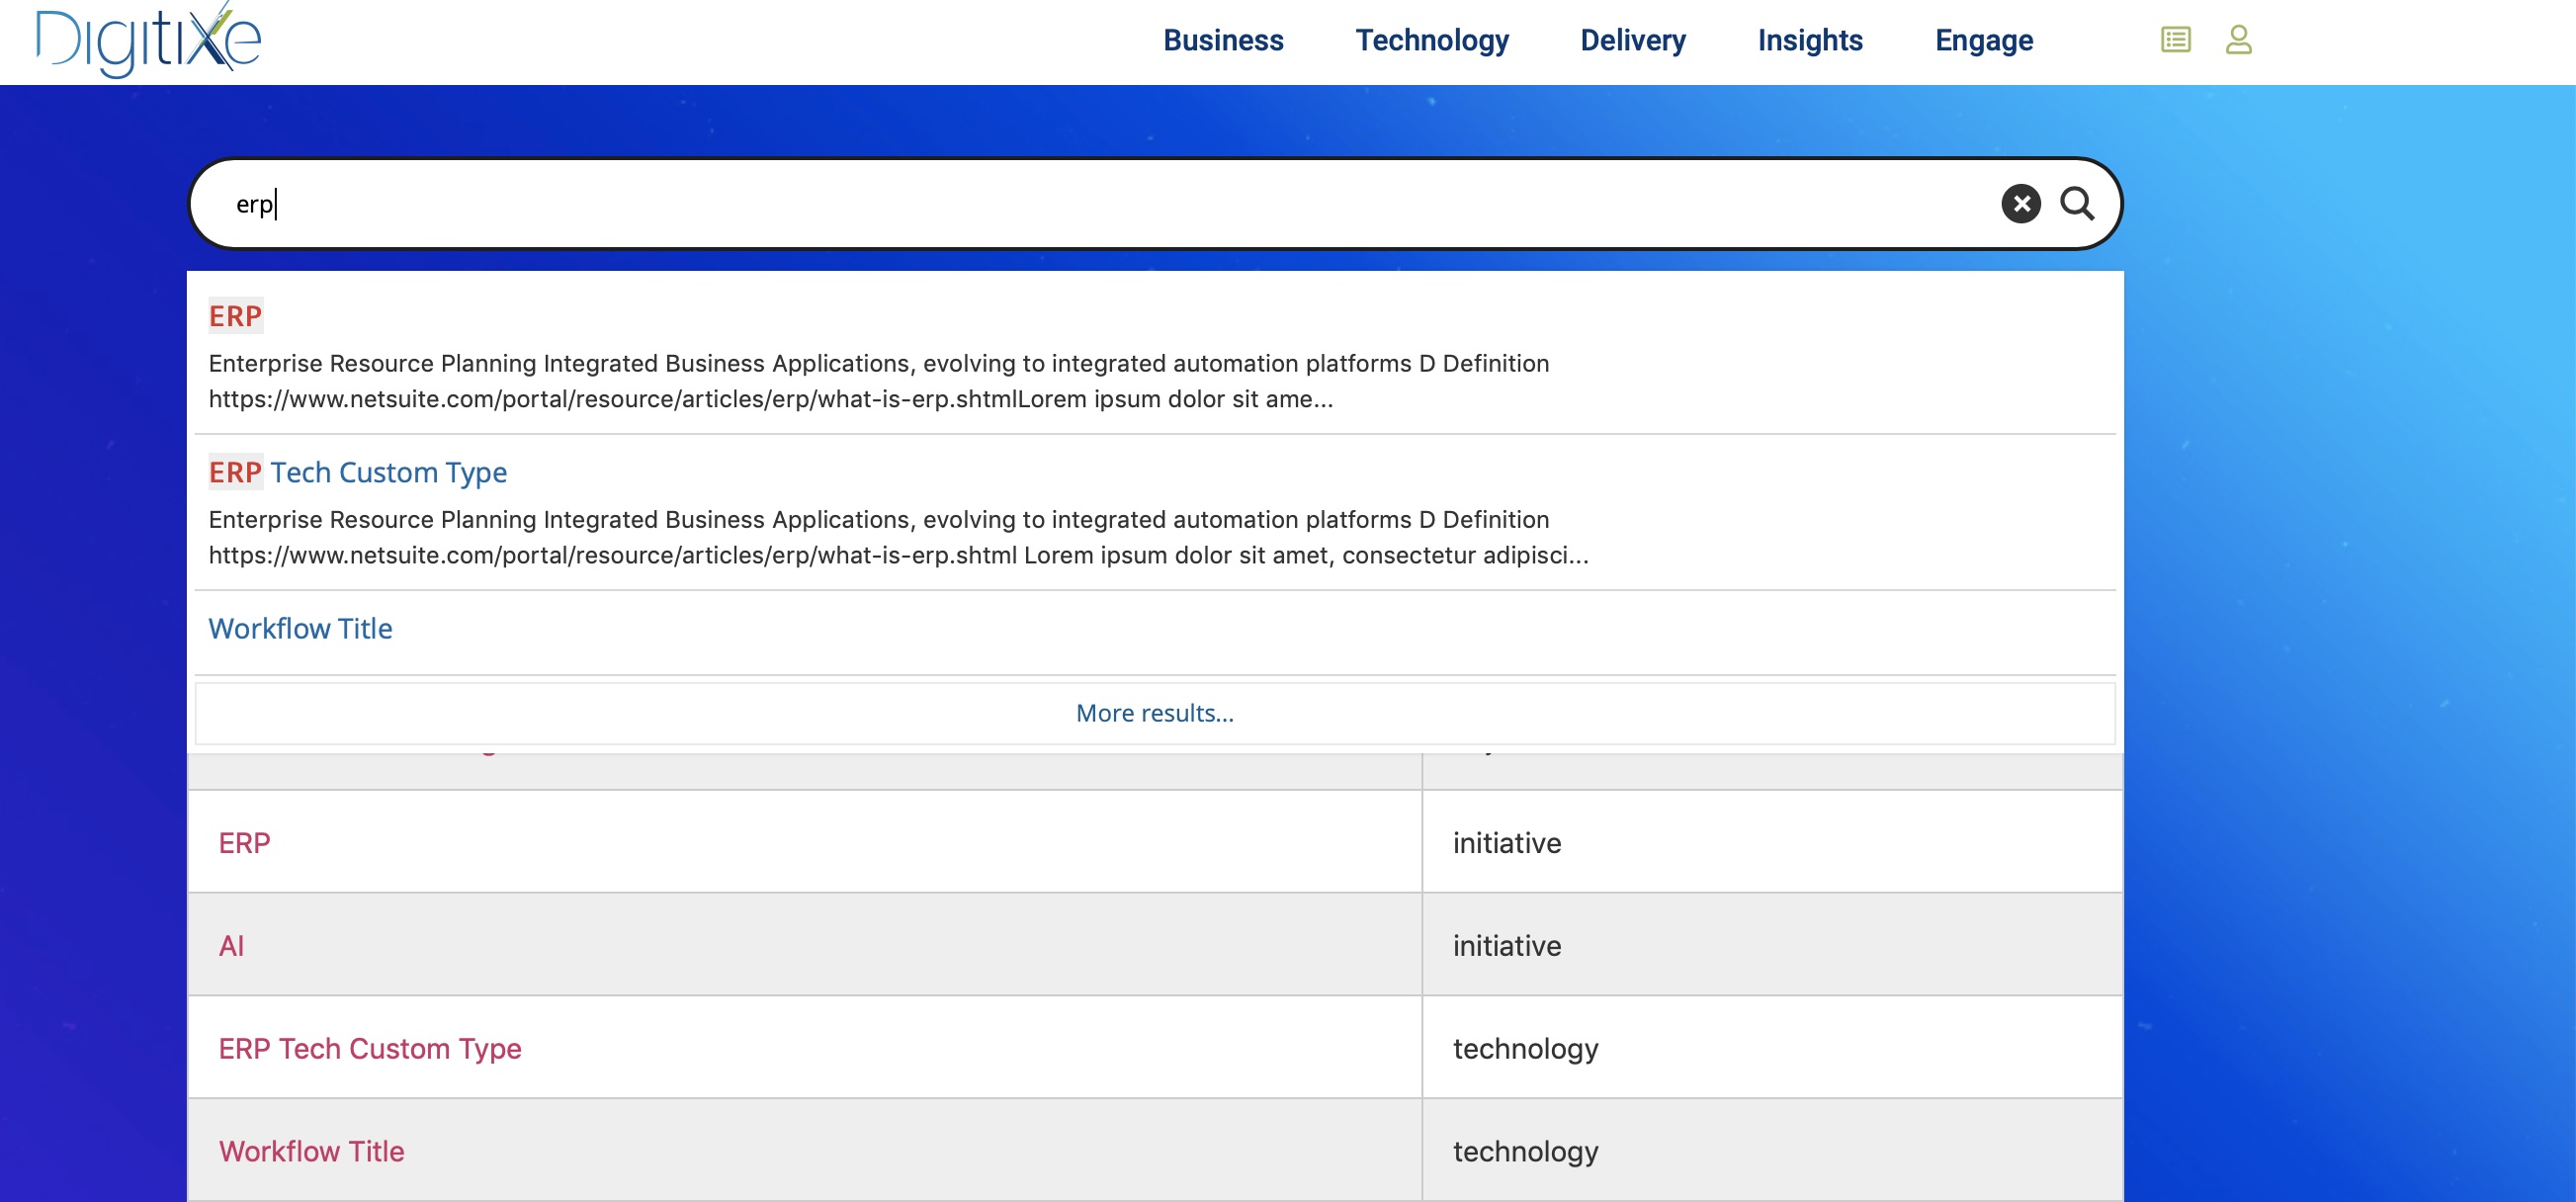Screen dimensions: 2576x1202
Task: Open the Engage menu
Action: click(x=1984, y=40)
